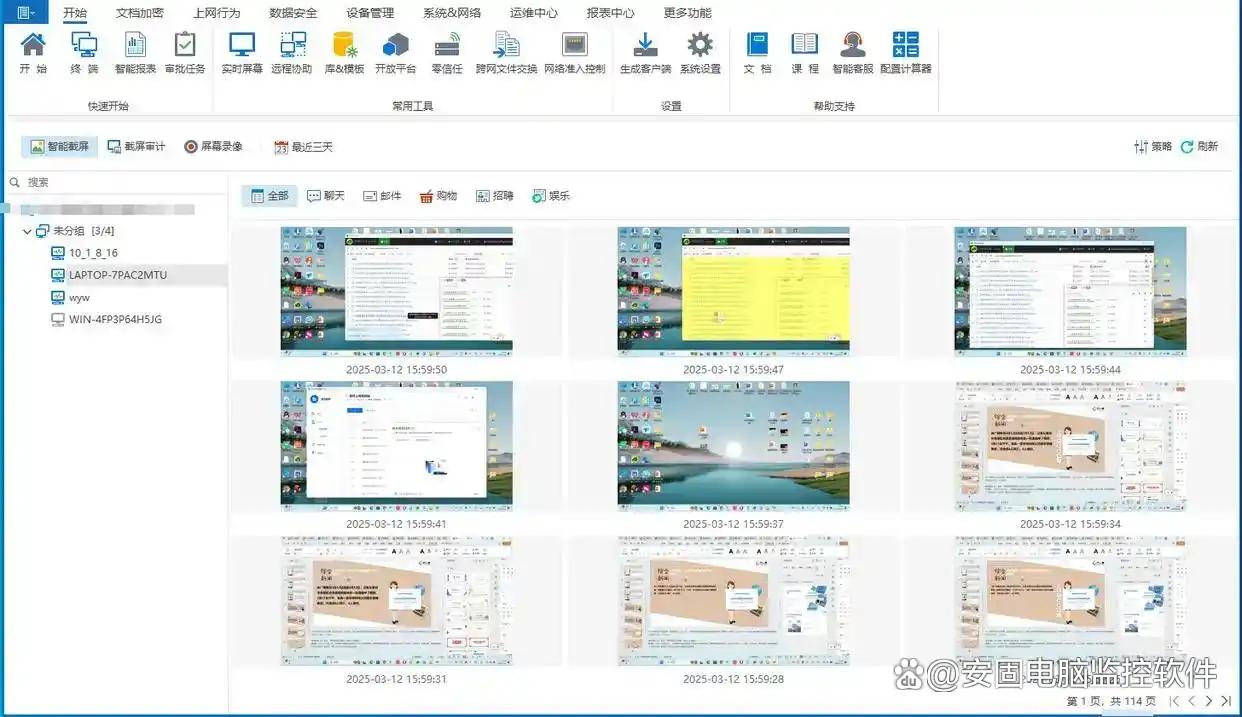Open the 文档 documentation icon

click(x=758, y=53)
